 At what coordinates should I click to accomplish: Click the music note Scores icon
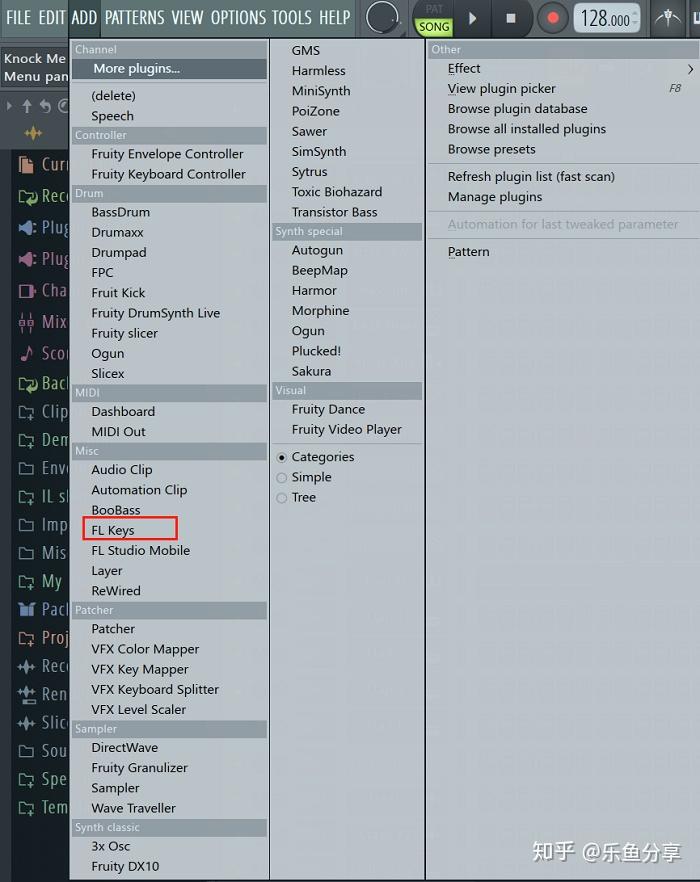(27, 353)
